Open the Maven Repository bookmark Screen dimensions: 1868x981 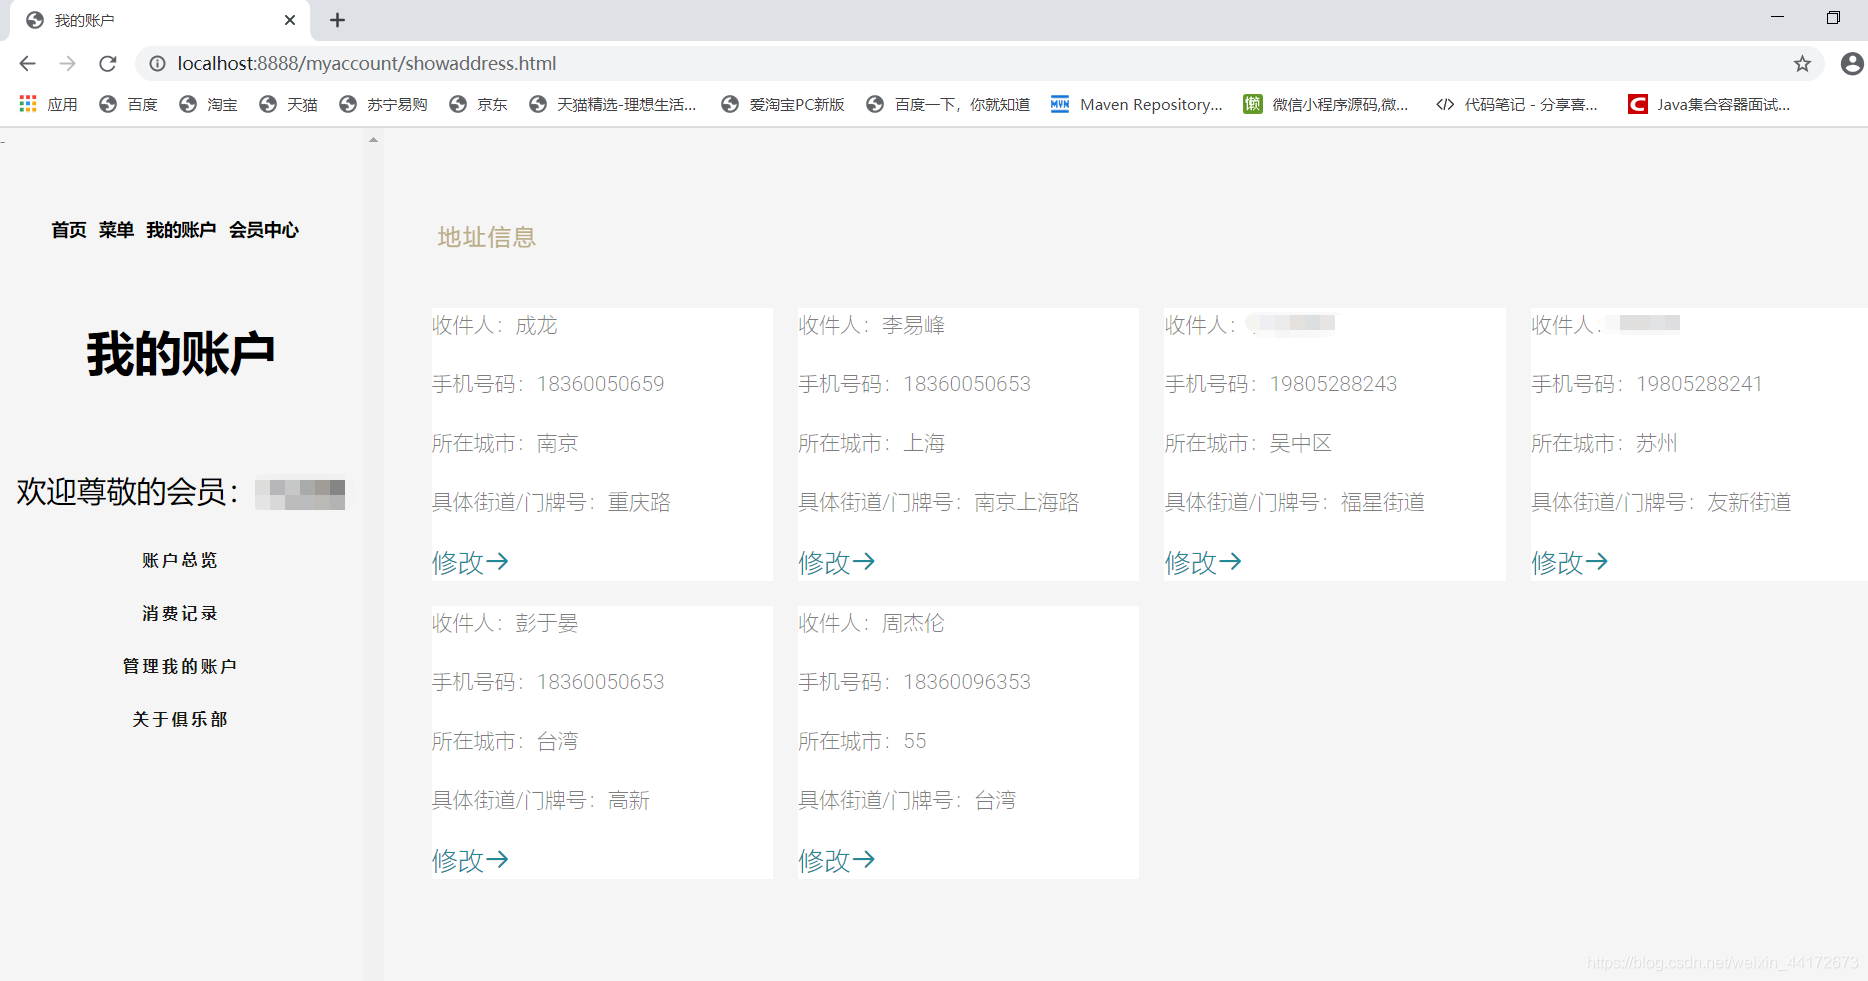(x=1136, y=104)
